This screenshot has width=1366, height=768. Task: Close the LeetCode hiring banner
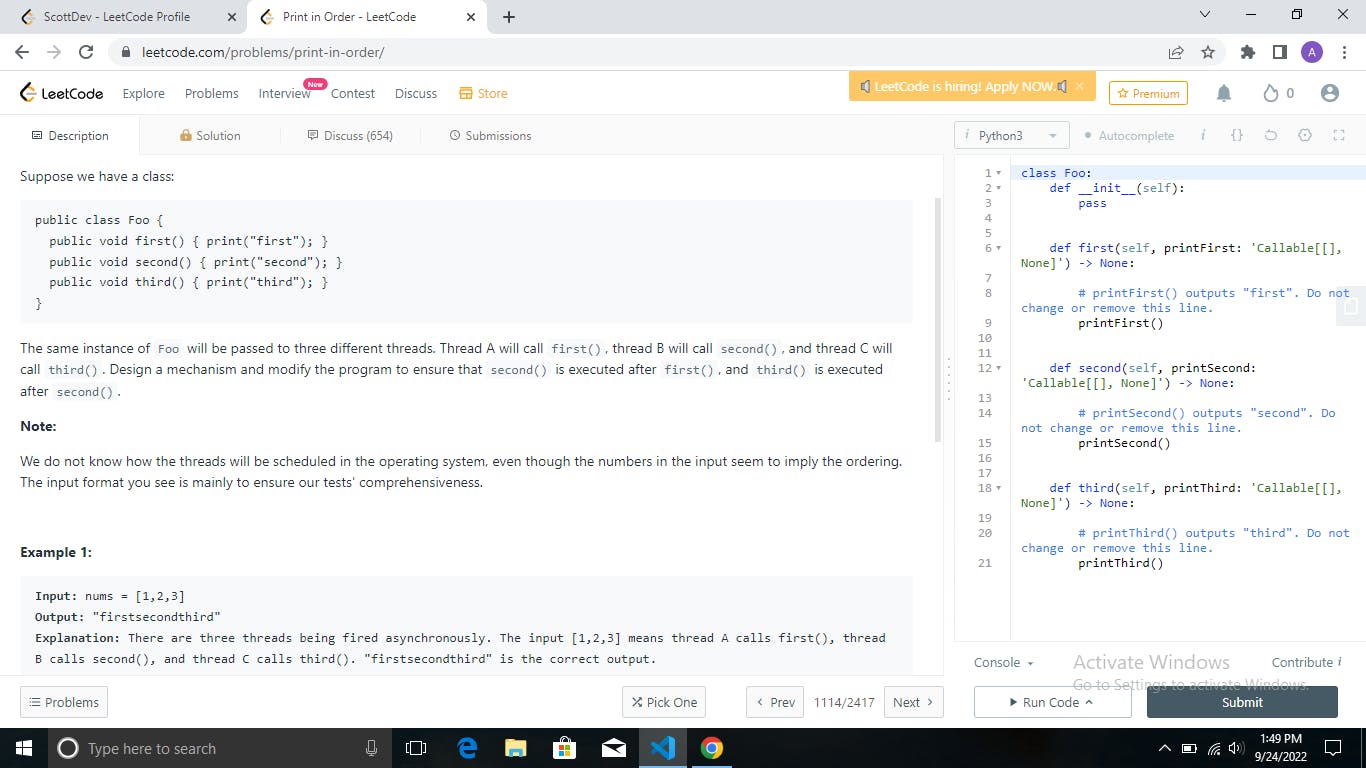[x=1079, y=86]
